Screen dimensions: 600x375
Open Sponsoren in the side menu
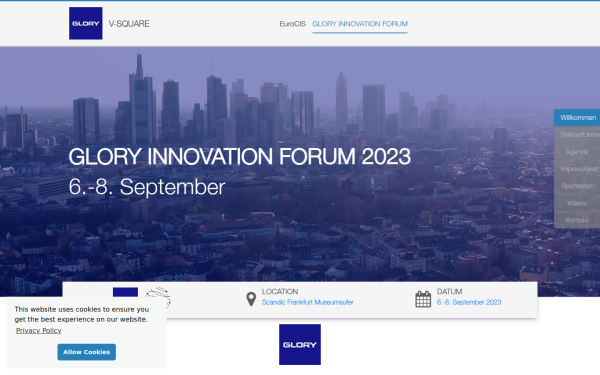[x=577, y=186]
